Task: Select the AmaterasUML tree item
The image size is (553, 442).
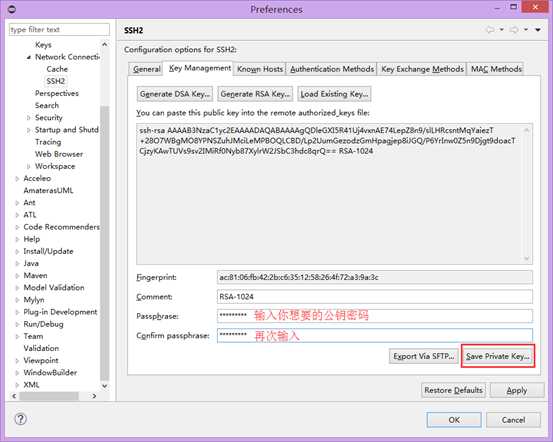Action: (x=48, y=191)
